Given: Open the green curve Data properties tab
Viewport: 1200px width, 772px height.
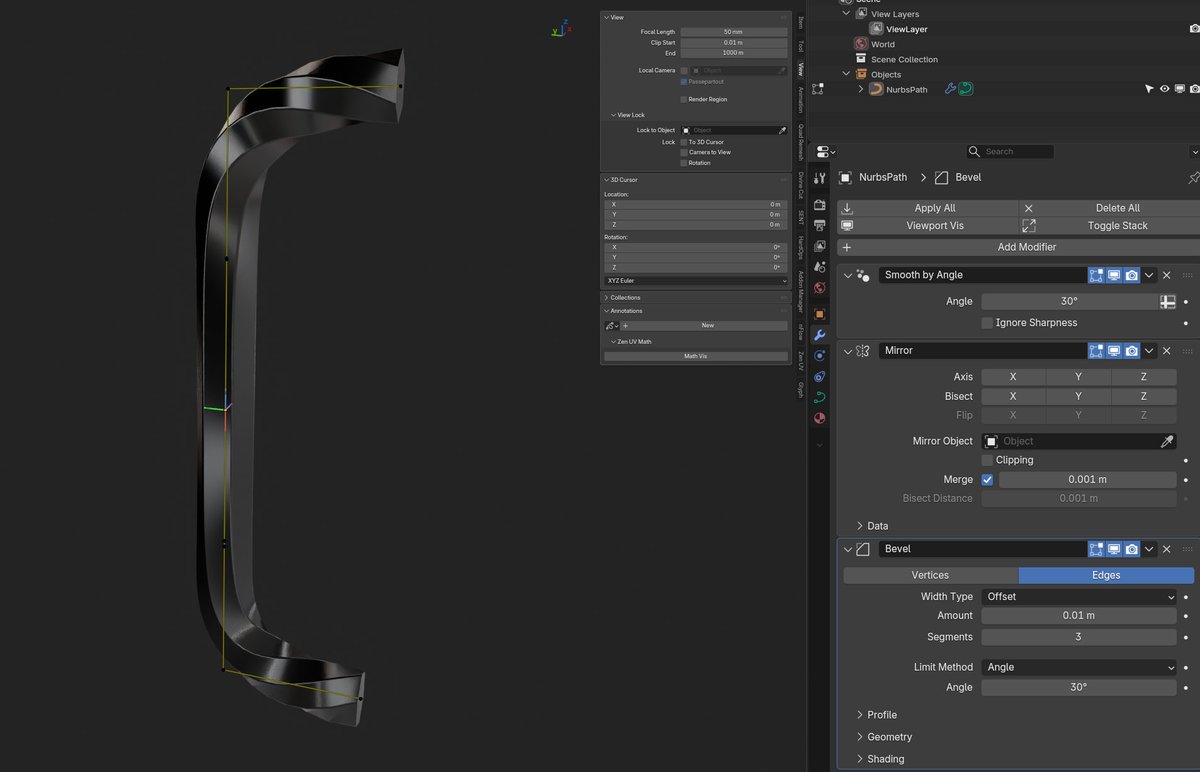Looking at the screenshot, I should click(x=820, y=398).
